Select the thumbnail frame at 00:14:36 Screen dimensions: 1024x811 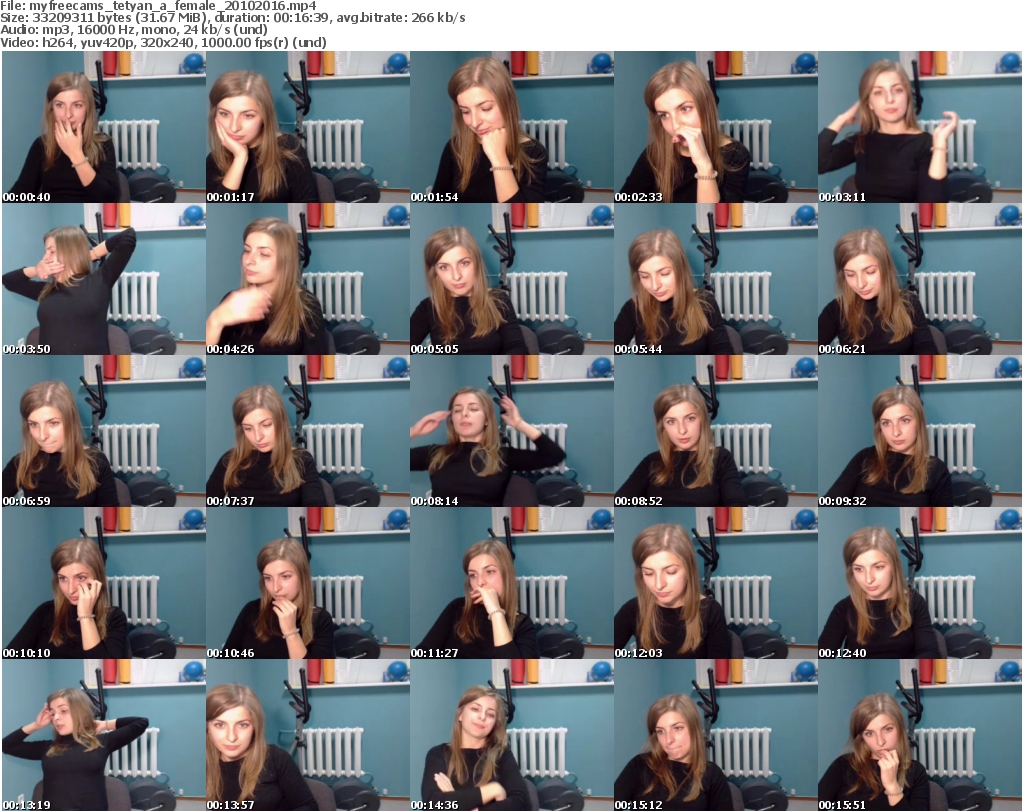pyautogui.click(x=512, y=735)
